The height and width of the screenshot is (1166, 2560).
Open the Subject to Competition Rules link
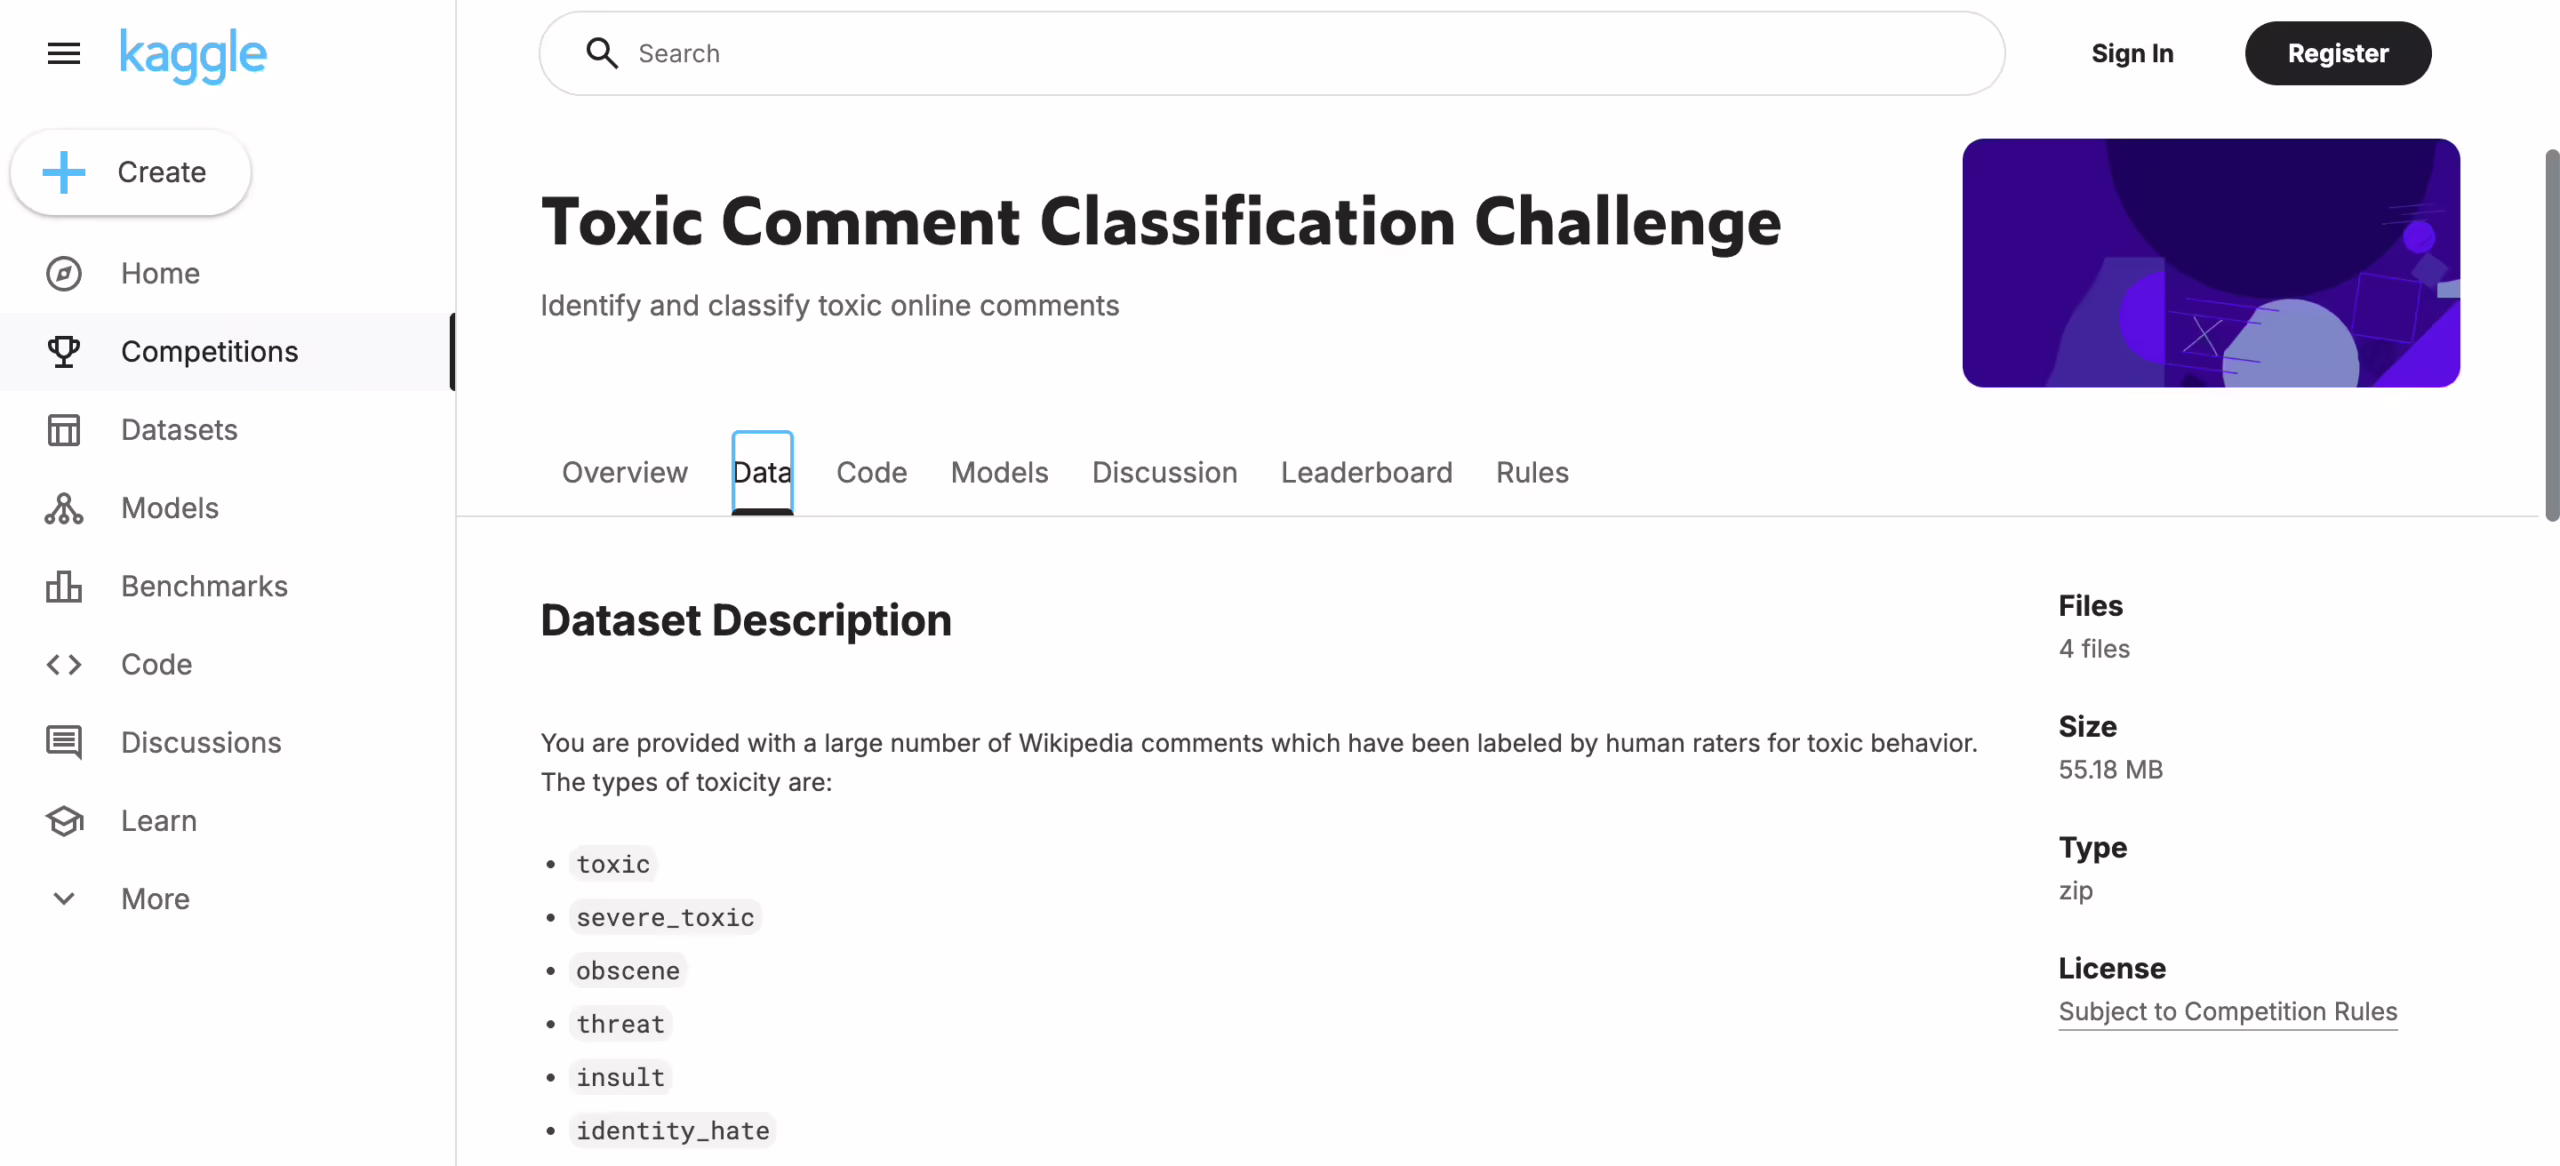pos(2227,1011)
